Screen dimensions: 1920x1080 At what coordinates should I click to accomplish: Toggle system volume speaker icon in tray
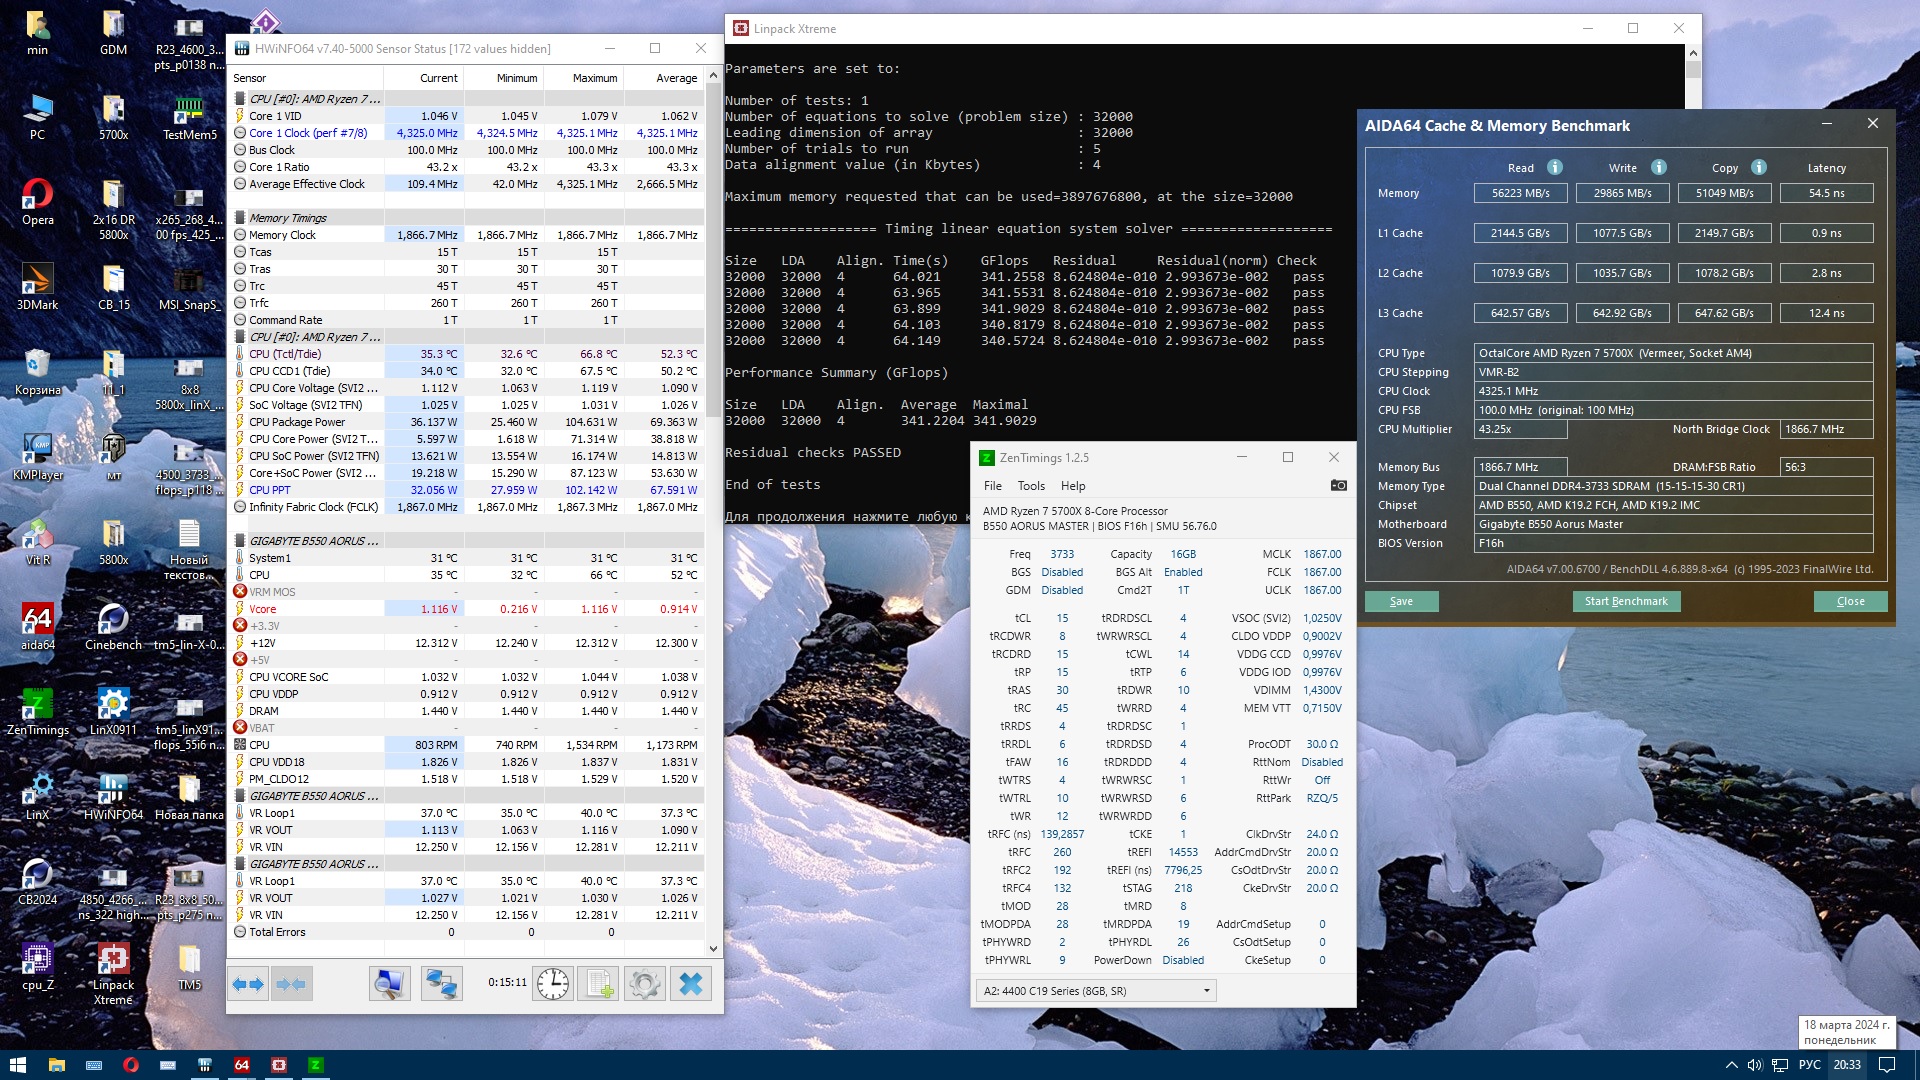click(x=1754, y=1065)
